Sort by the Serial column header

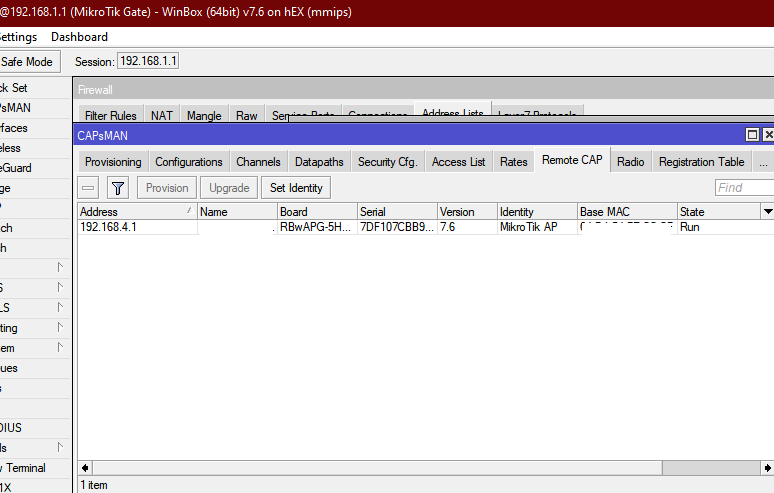pyautogui.click(x=397, y=212)
